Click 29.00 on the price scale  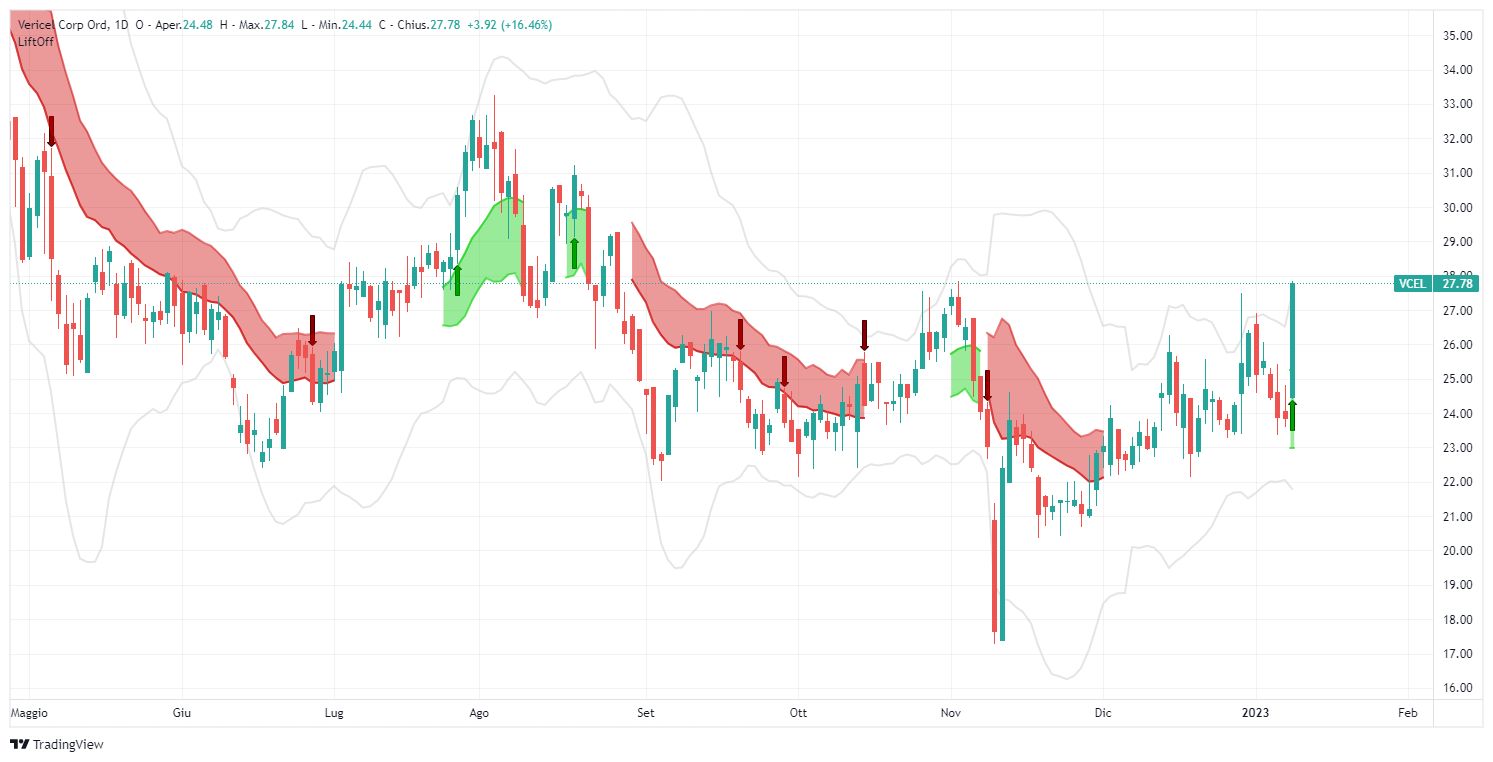tap(1457, 241)
